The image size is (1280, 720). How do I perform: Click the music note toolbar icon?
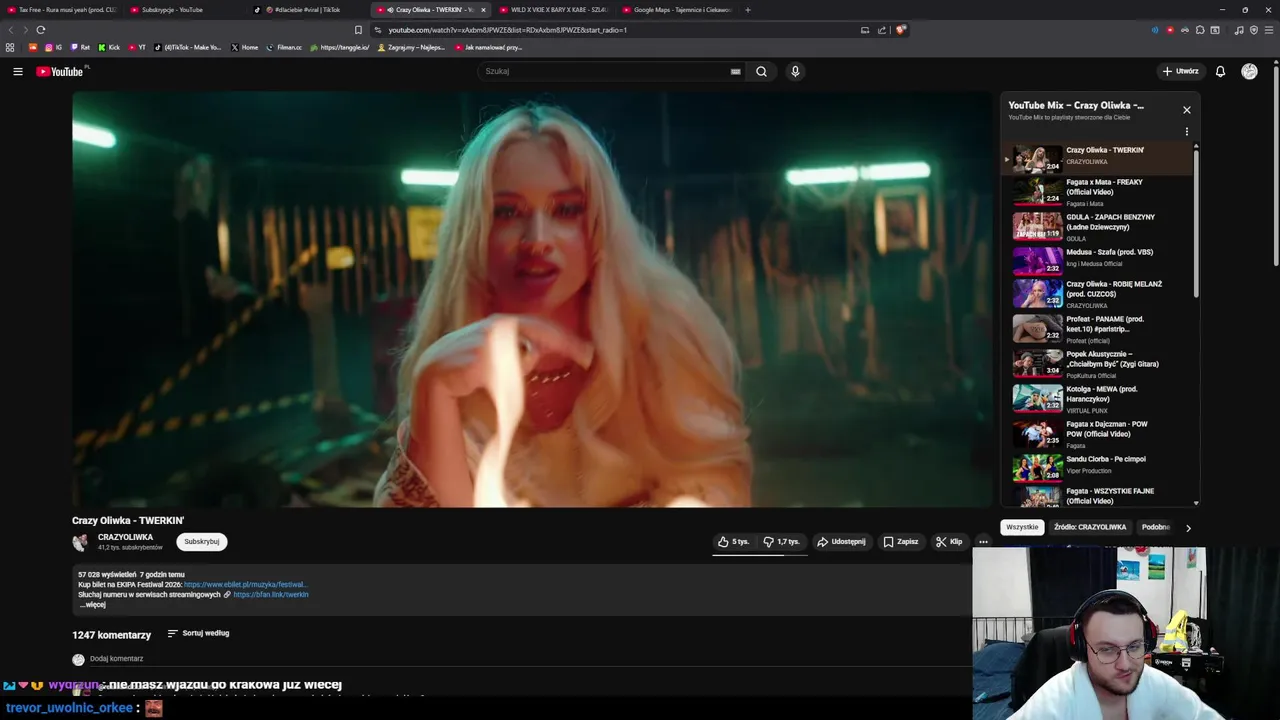tap(1239, 30)
